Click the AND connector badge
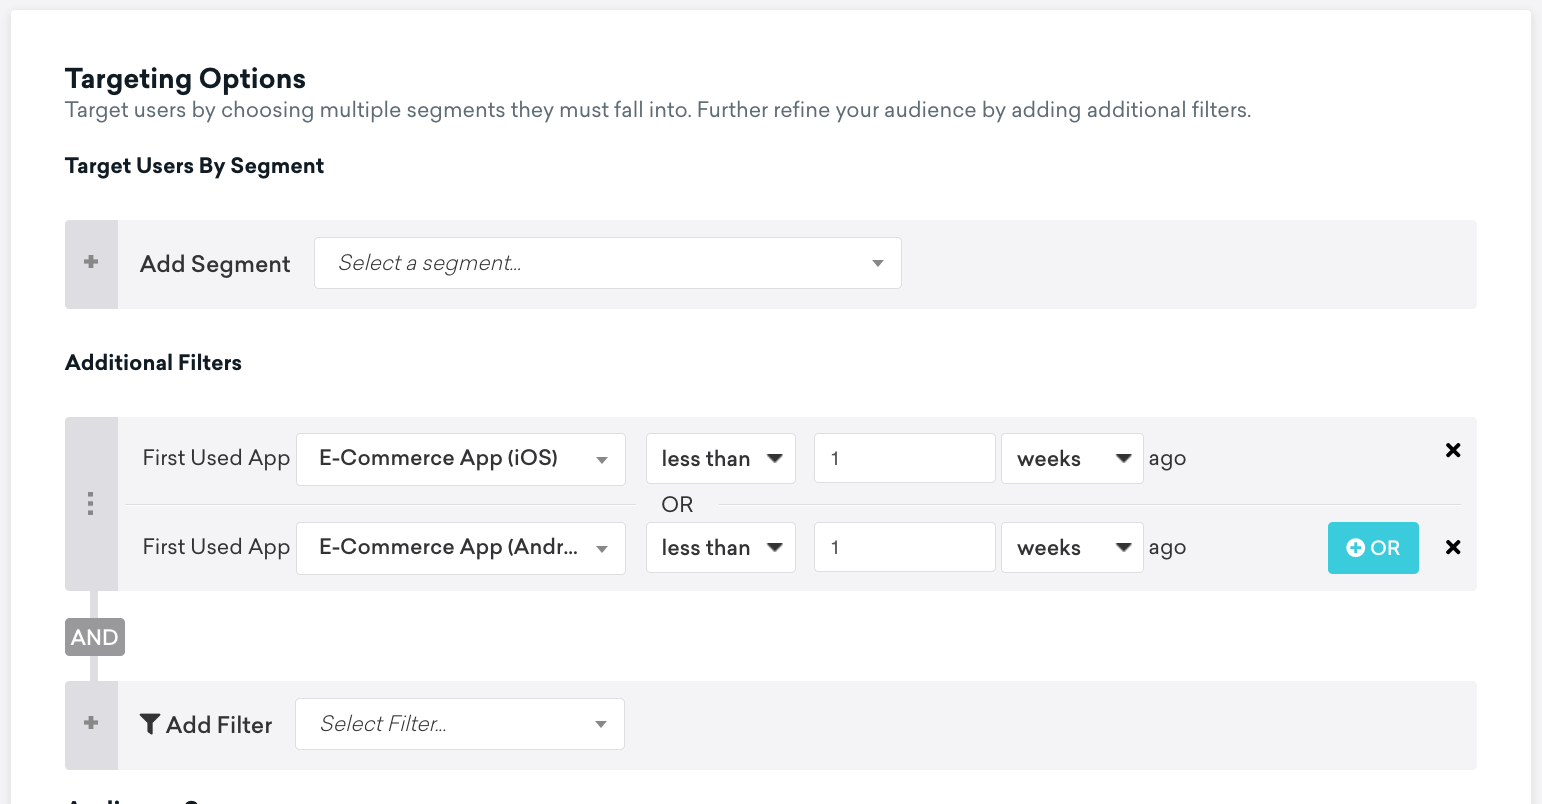1542x804 pixels. point(95,637)
